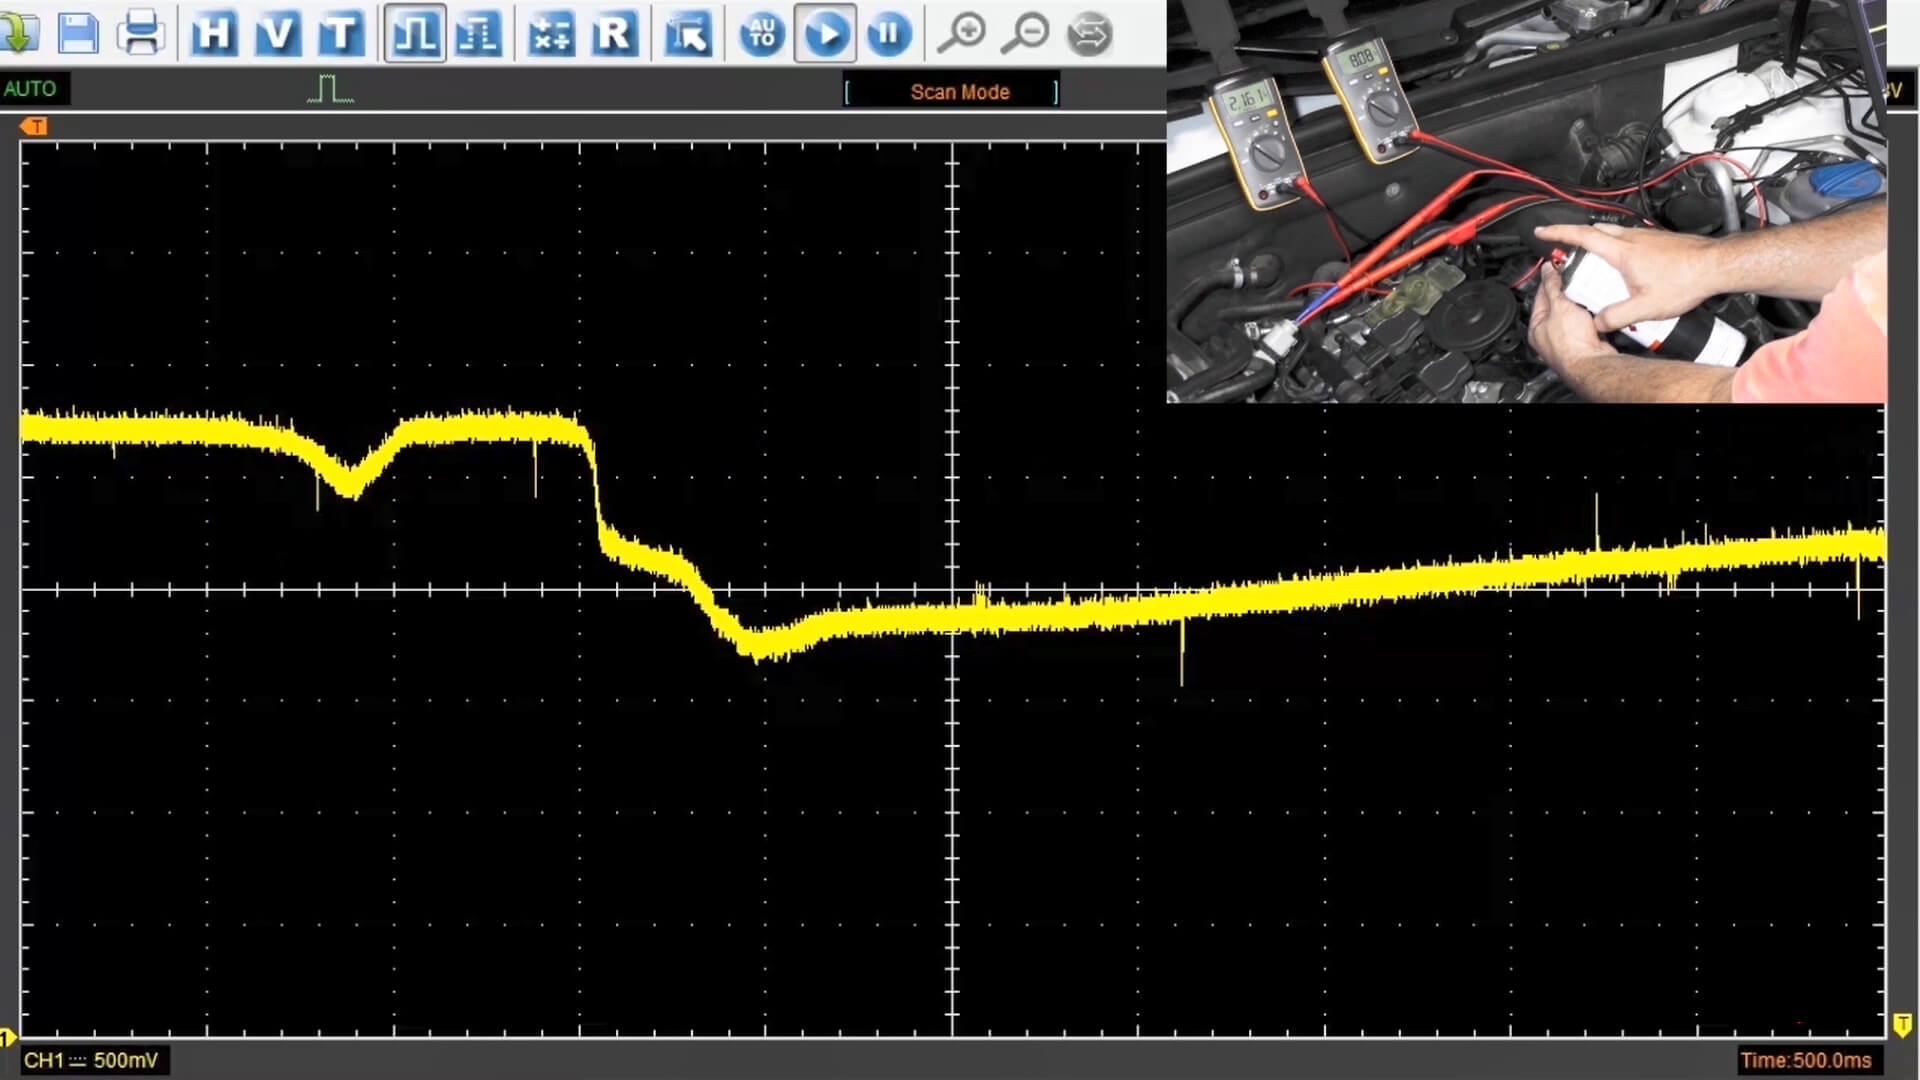The width and height of the screenshot is (1920, 1080).
Task: Click the gray swap arrows icon
Action: 1089,35
